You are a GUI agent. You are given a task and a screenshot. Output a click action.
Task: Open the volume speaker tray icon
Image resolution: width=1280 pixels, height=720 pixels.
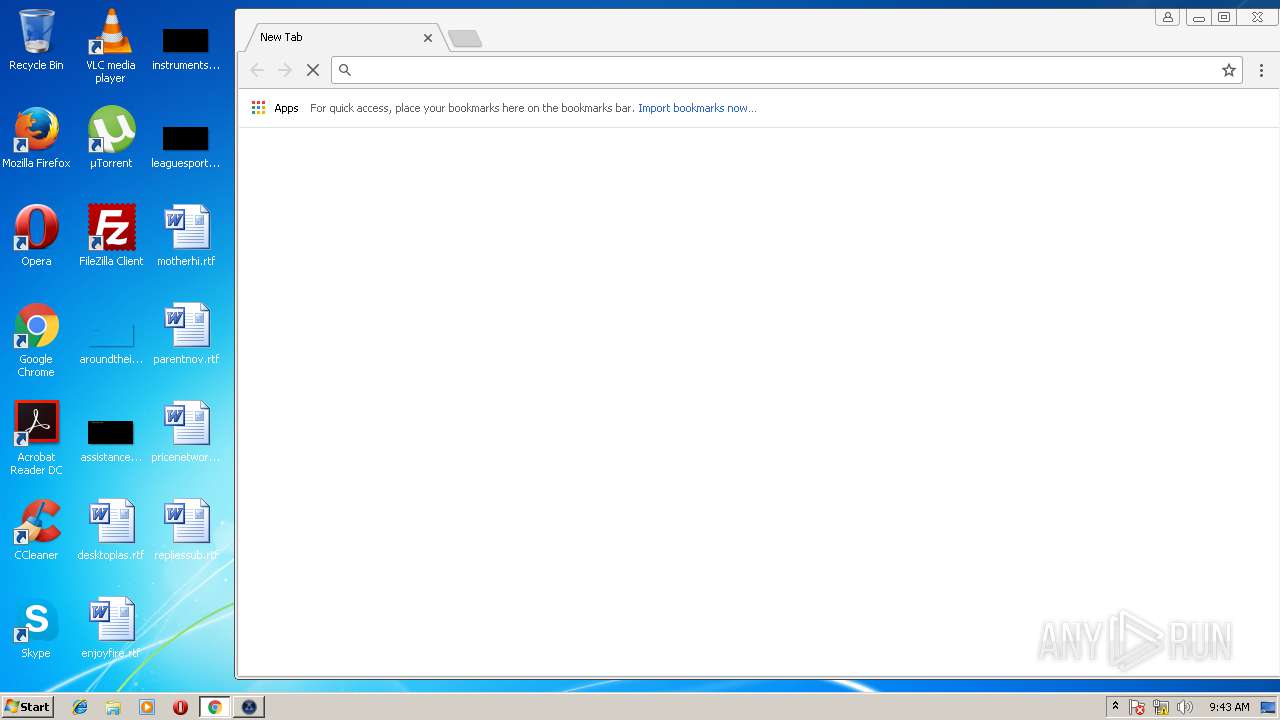pyautogui.click(x=1185, y=707)
